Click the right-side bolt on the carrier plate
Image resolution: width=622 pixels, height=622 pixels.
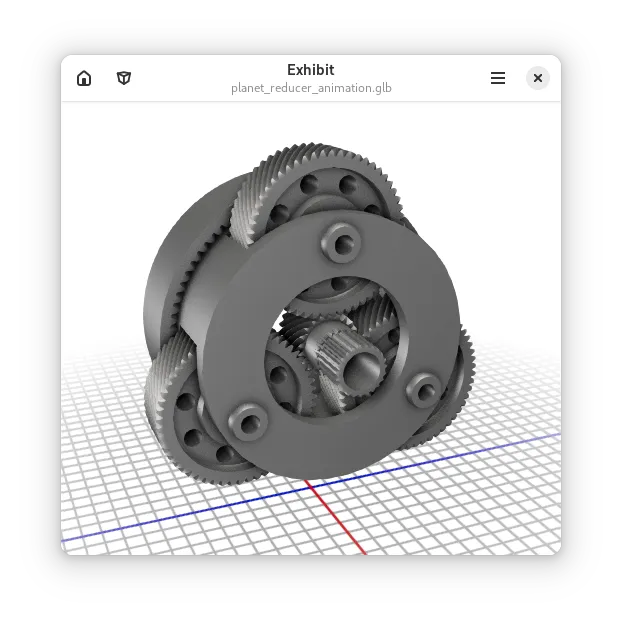click(425, 389)
